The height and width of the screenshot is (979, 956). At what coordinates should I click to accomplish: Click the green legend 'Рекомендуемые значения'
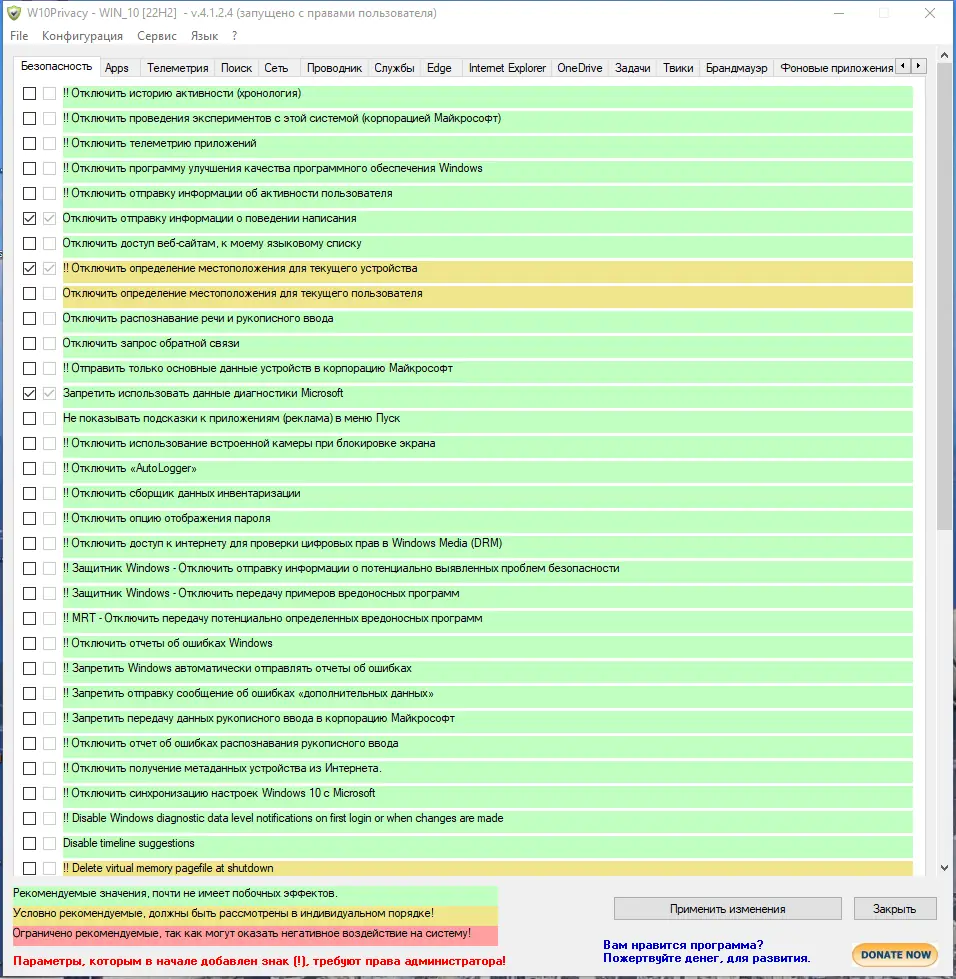pyautogui.click(x=255, y=893)
